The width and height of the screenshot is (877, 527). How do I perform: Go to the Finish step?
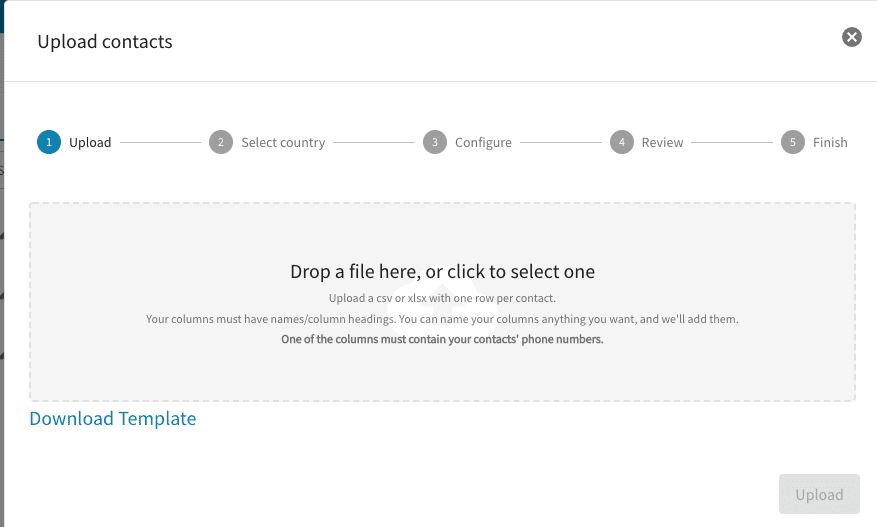click(830, 142)
